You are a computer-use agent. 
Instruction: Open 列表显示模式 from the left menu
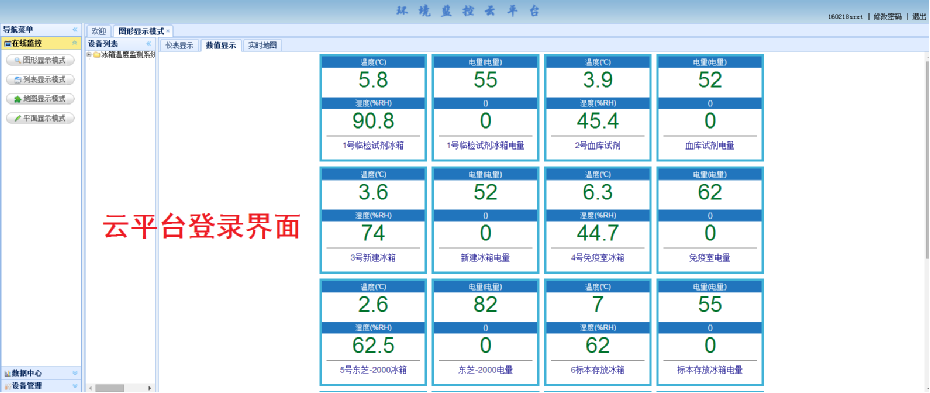pyautogui.click(x=41, y=80)
